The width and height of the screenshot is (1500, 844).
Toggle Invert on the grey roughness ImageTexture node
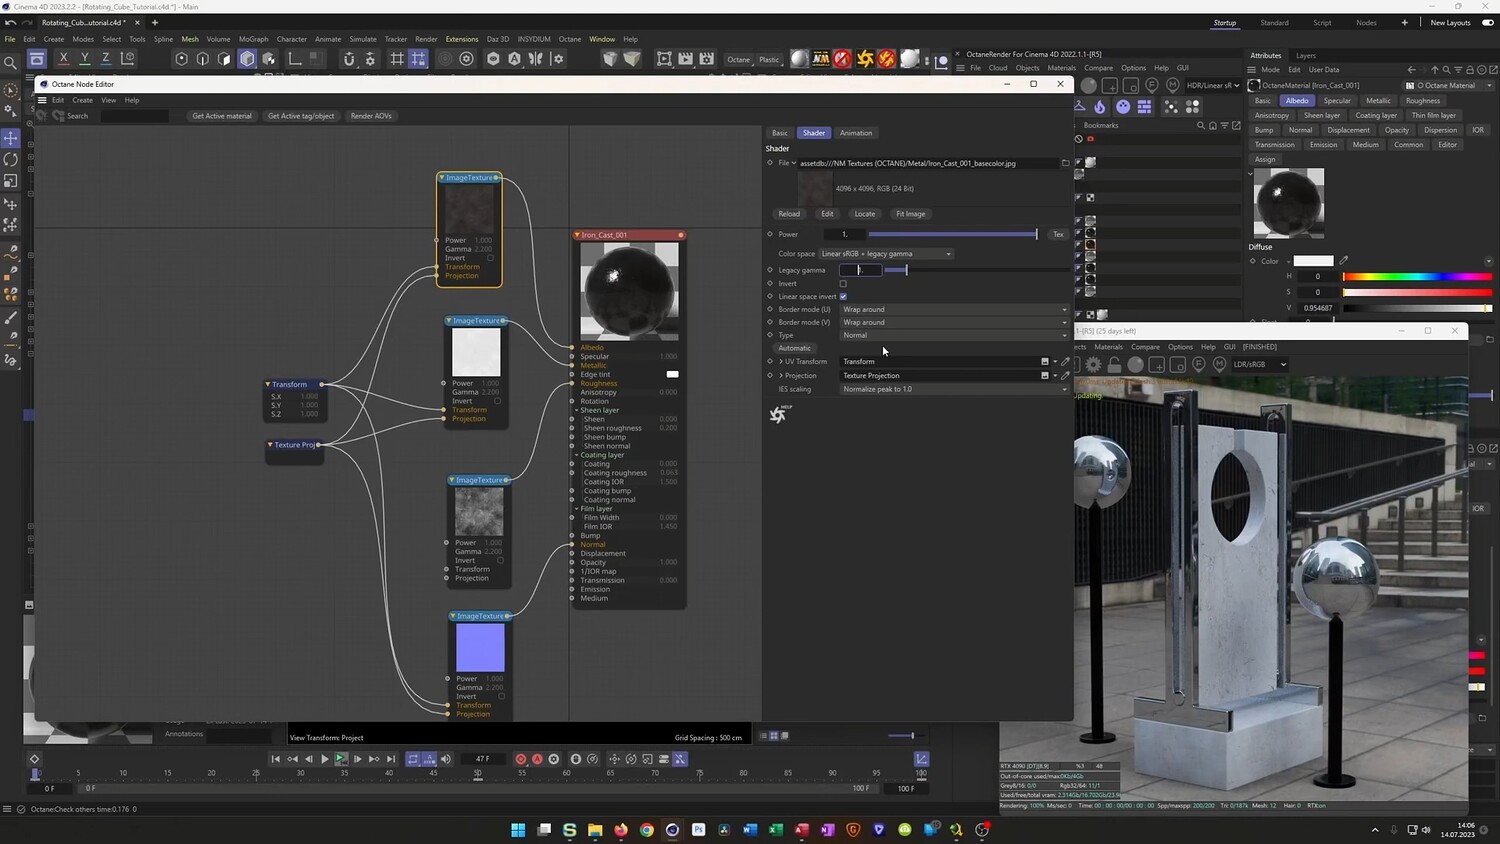500,561
